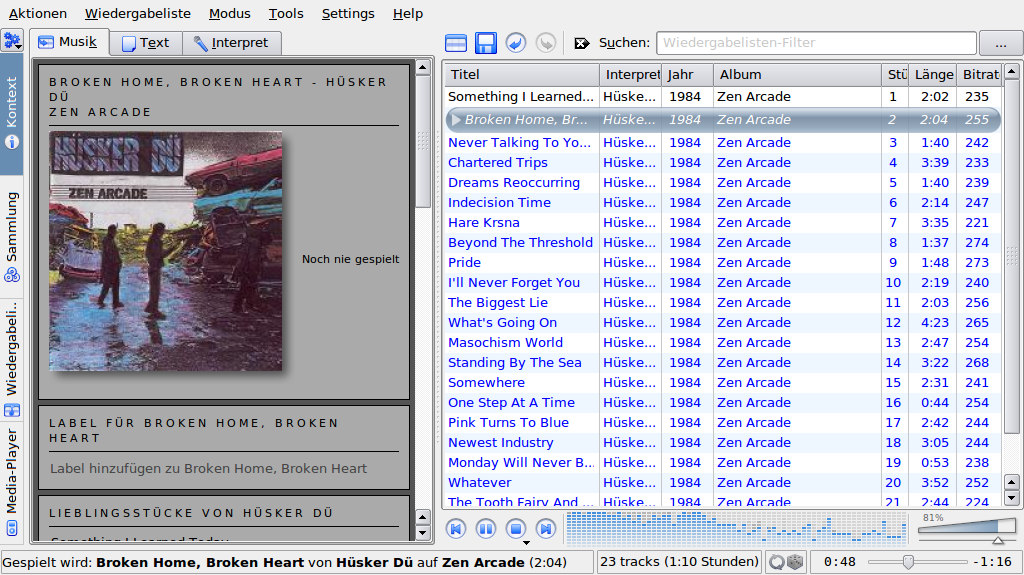Toggle random dice icon in status bar
The image size is (1024, 575).
[x=795, y=562]
